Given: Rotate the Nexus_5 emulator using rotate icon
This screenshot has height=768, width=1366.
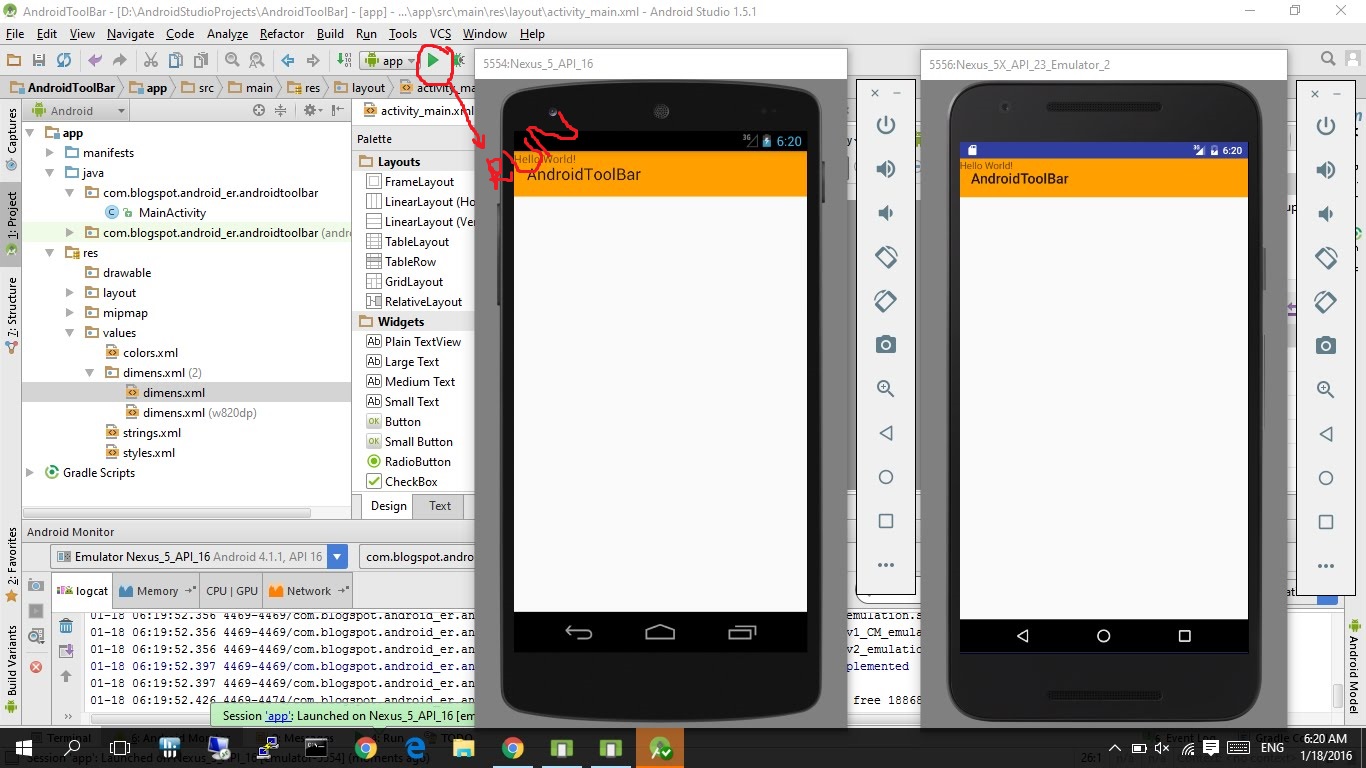Looking at the screenshot, I should (x=885, y=257).
